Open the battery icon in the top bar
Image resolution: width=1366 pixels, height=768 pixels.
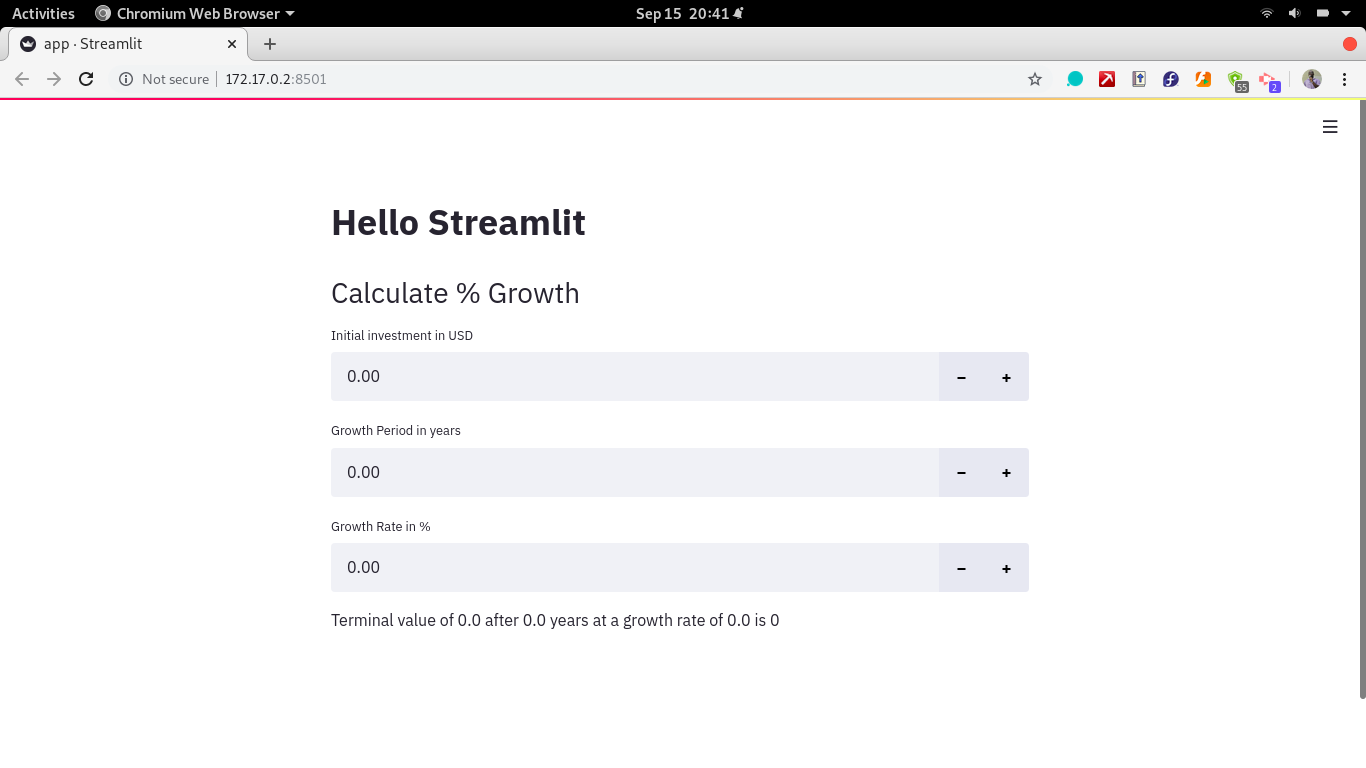coord(1322,13)
